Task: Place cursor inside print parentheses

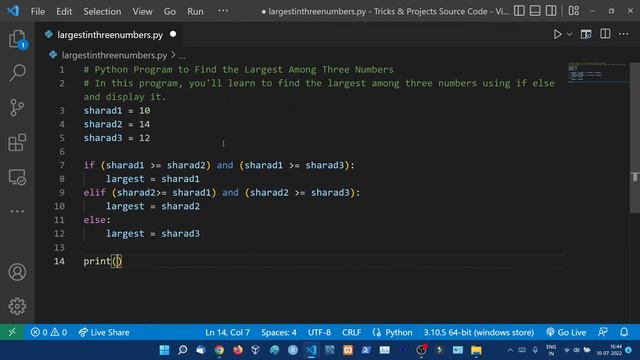Action: coord(117,261)
